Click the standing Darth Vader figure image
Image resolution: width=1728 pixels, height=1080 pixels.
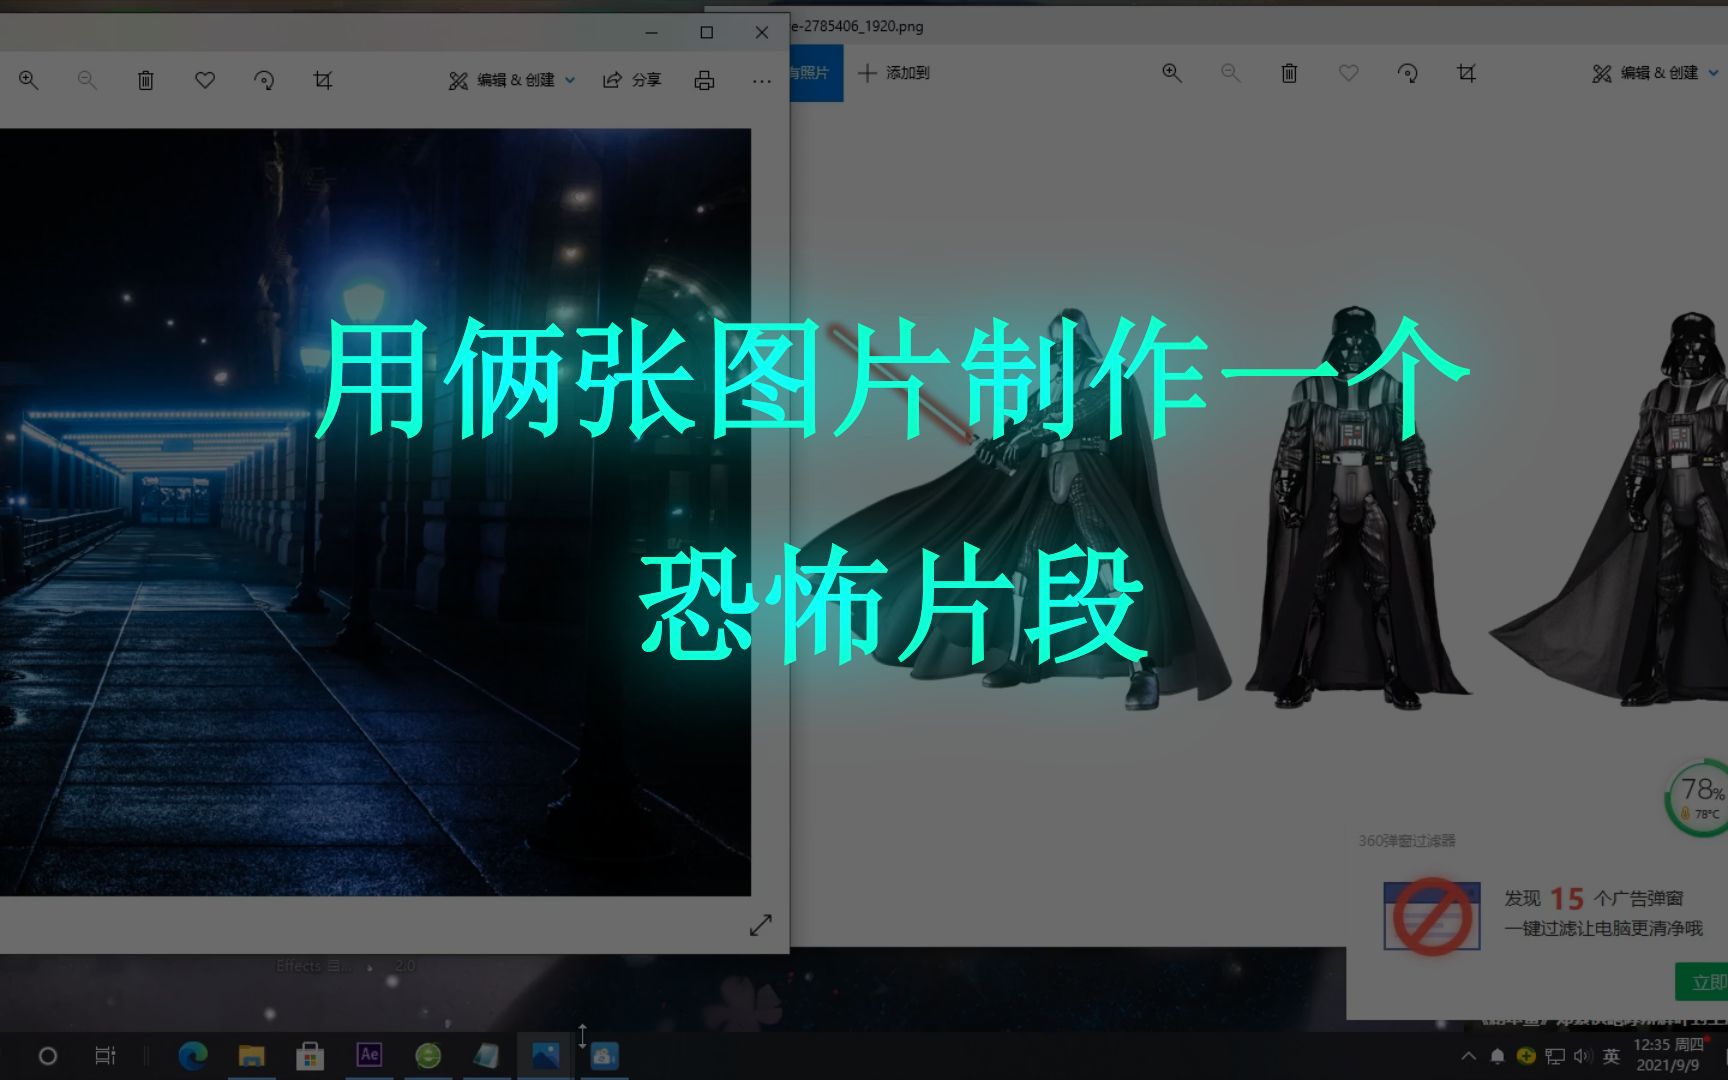click(1356, 508)
